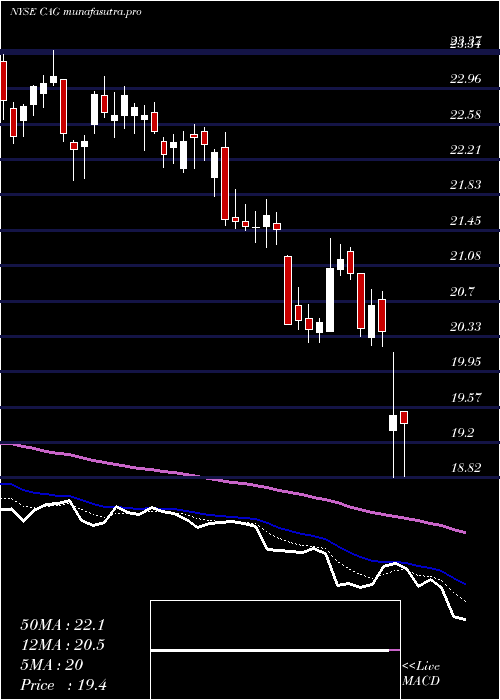Click the 21.45 price axis label
This screenshot has width=500, height=700.
(x=466, y=221)
